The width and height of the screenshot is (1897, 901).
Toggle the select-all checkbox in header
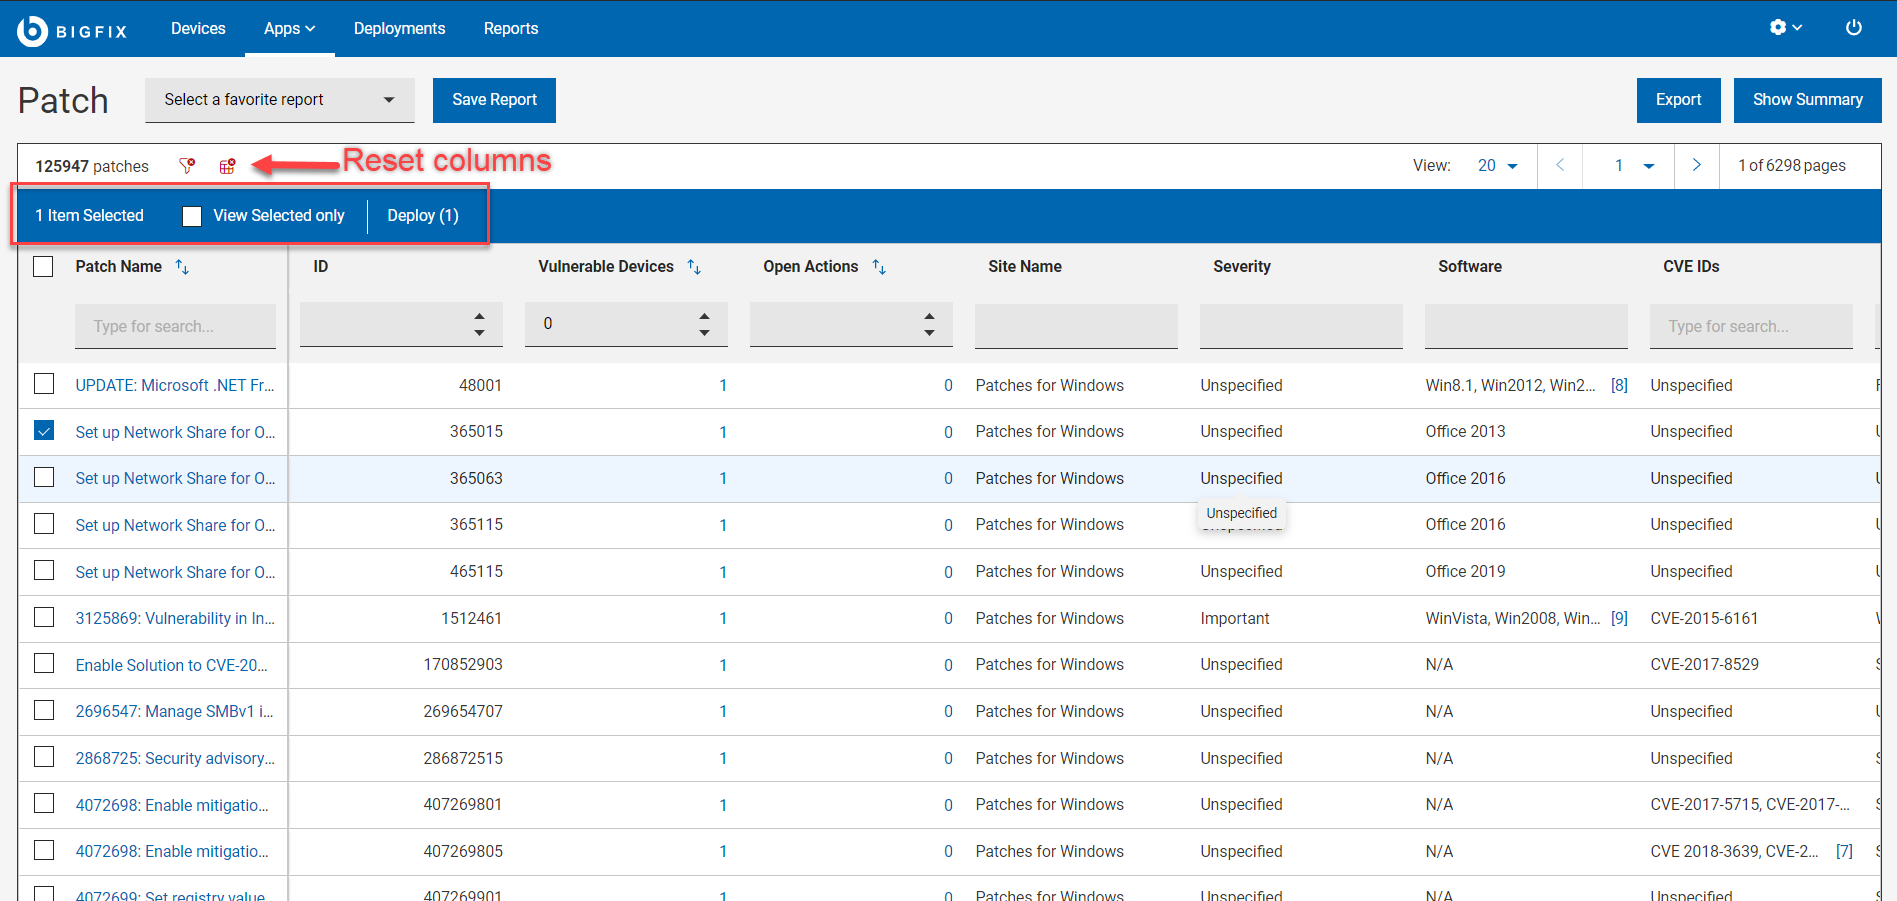tap(44, 267)
